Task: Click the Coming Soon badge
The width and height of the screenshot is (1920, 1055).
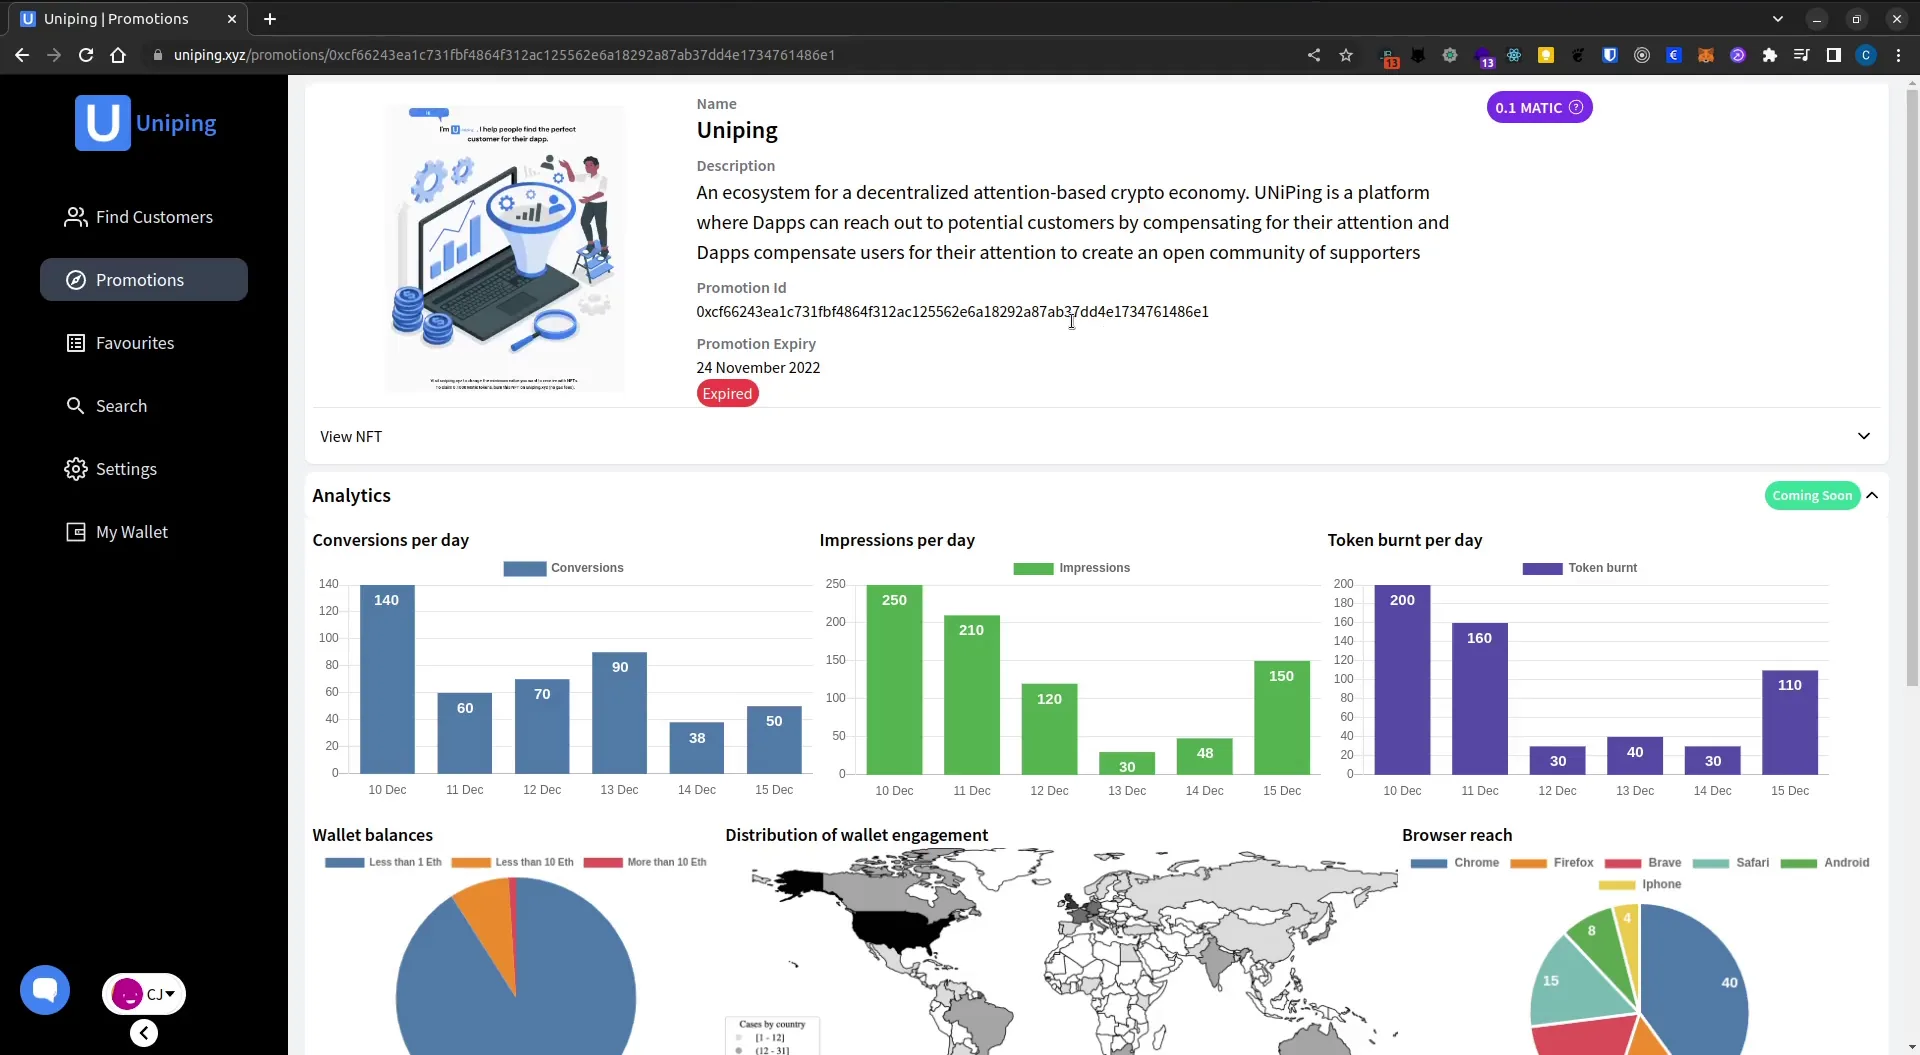Action: [1812, 495]
